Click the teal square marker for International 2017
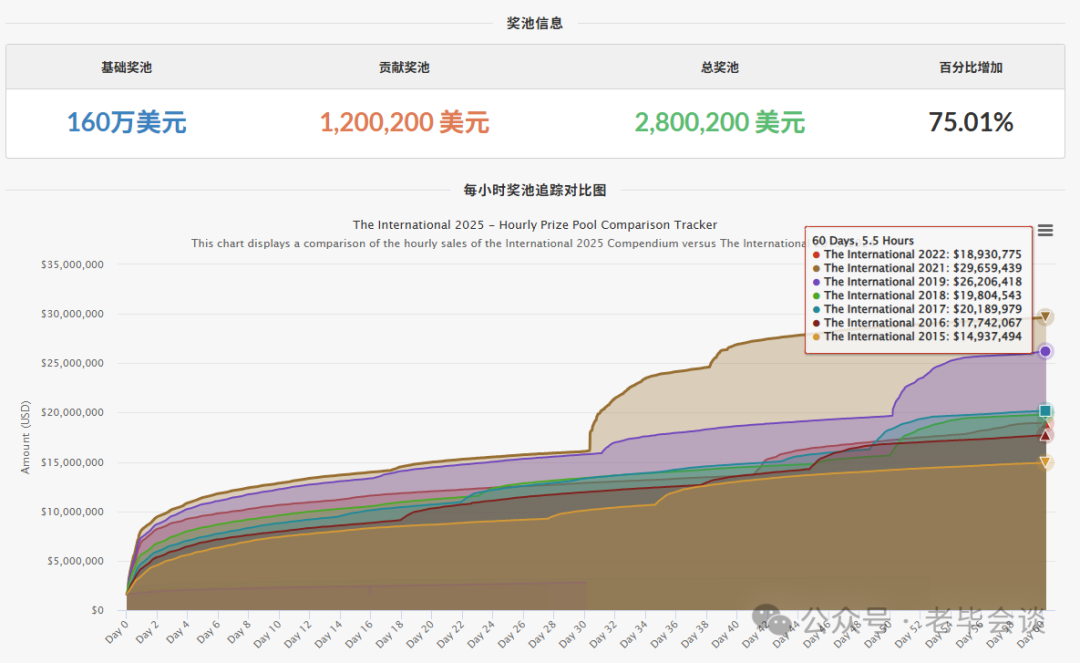This screenshot has height=663, width=1080. 1045,411
